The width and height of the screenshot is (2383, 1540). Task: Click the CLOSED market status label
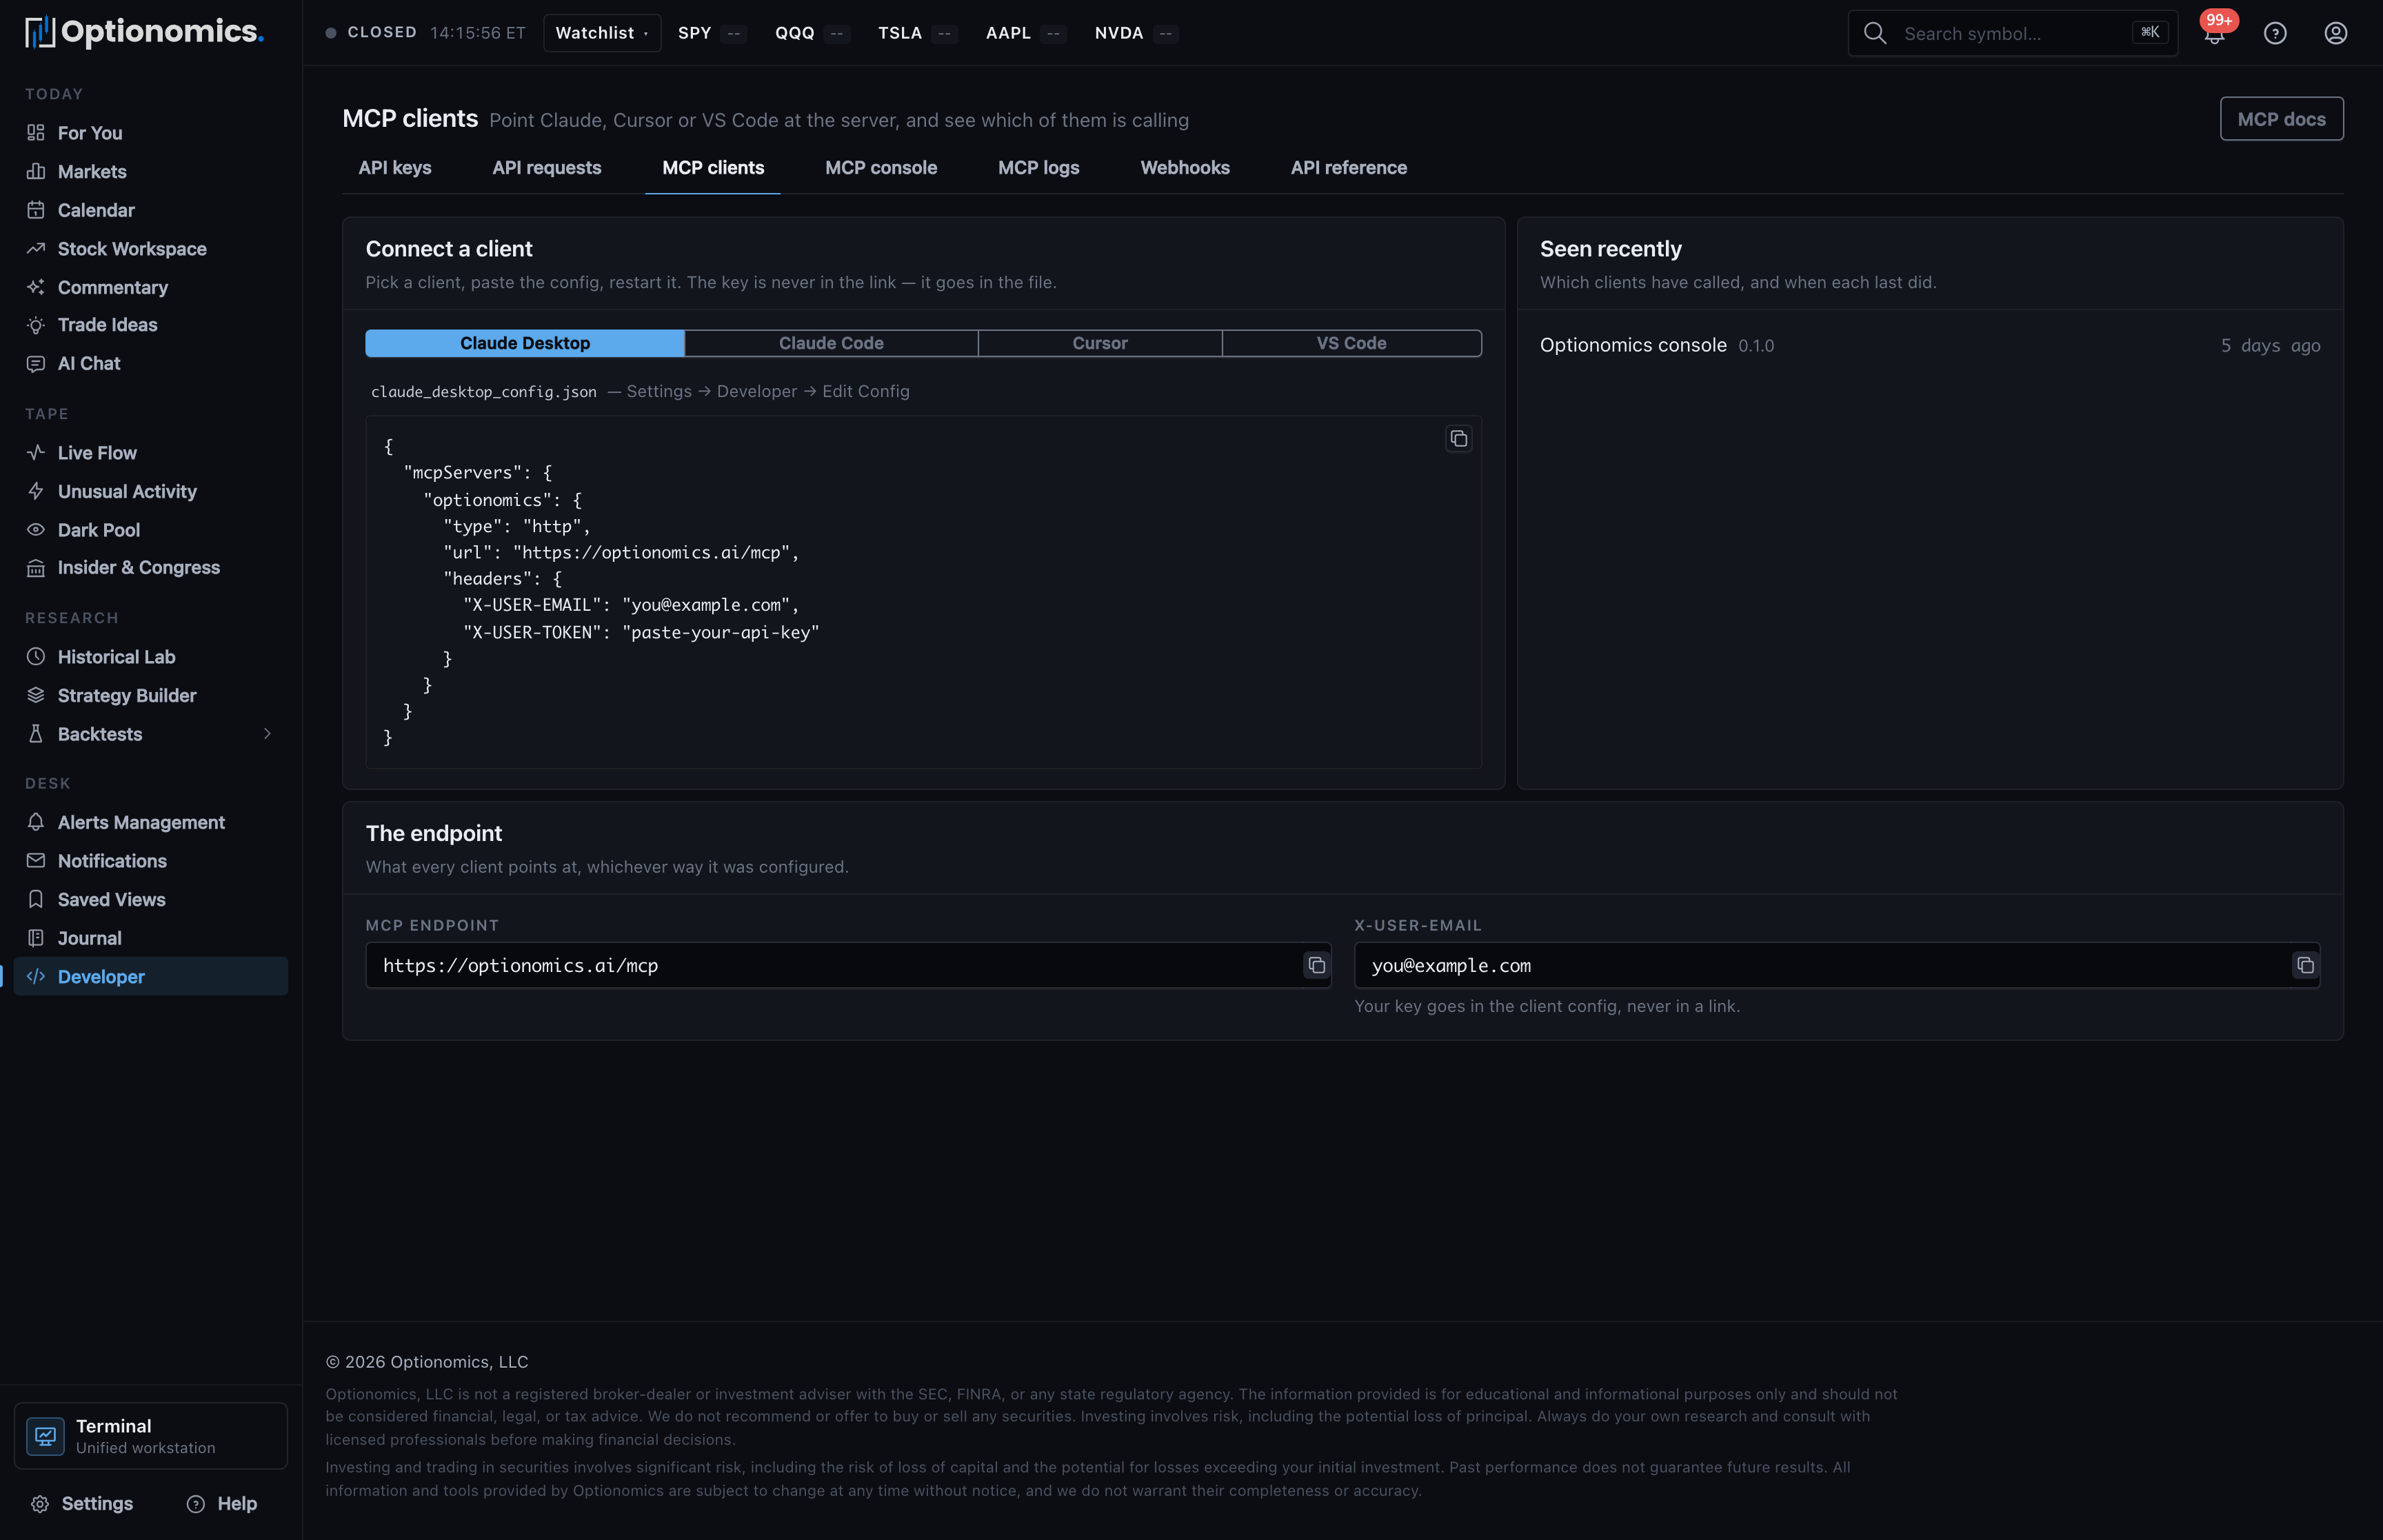pos(382,33)
